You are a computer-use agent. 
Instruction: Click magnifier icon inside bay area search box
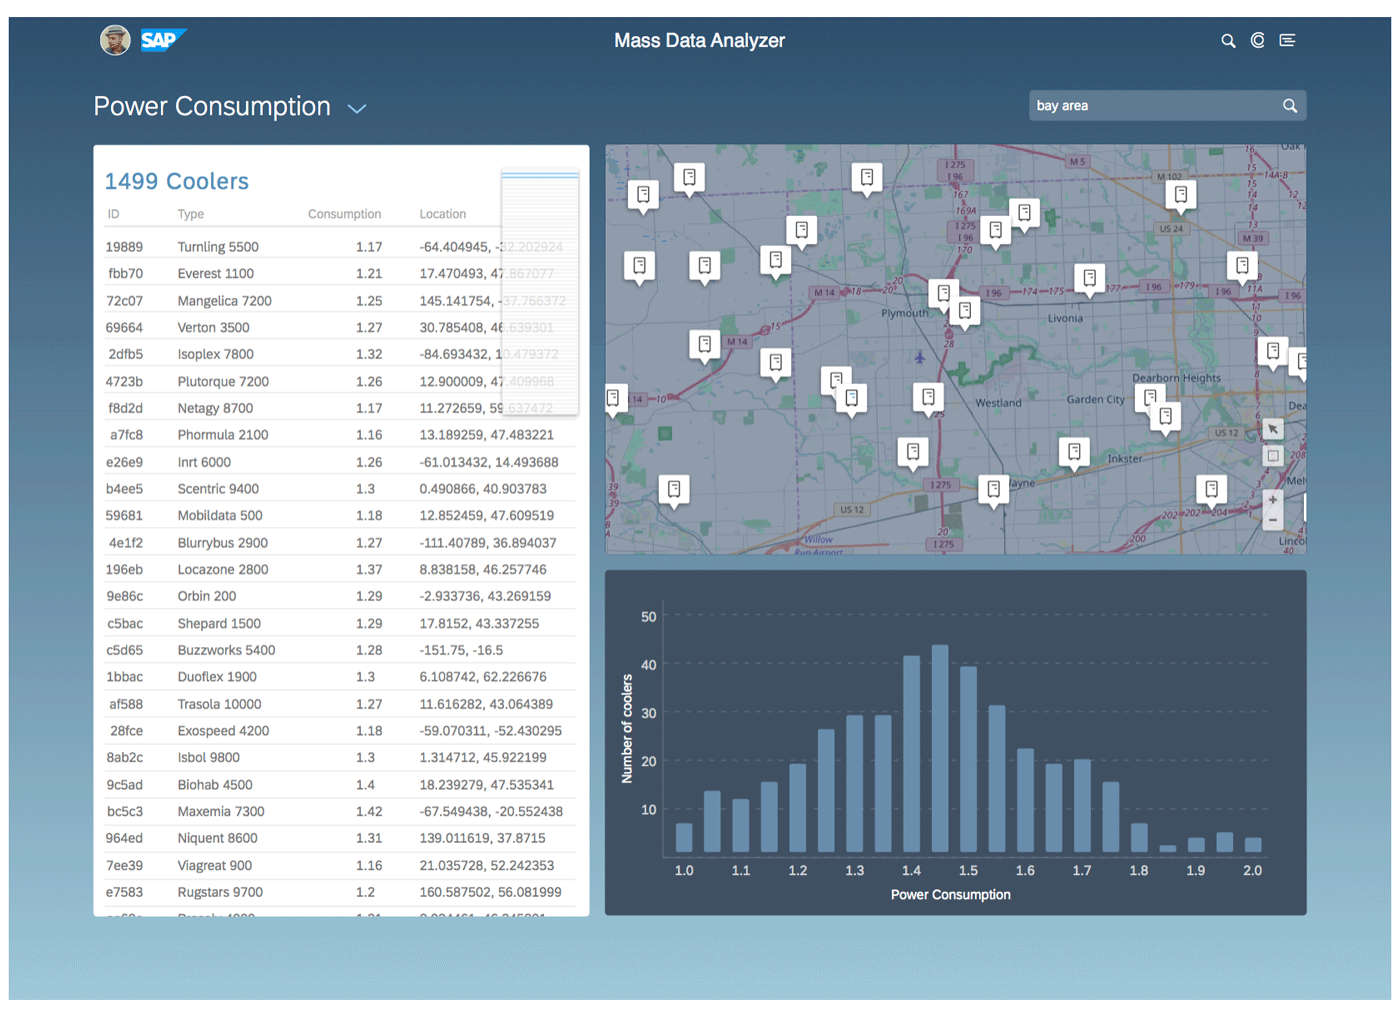click(1290, 106)
